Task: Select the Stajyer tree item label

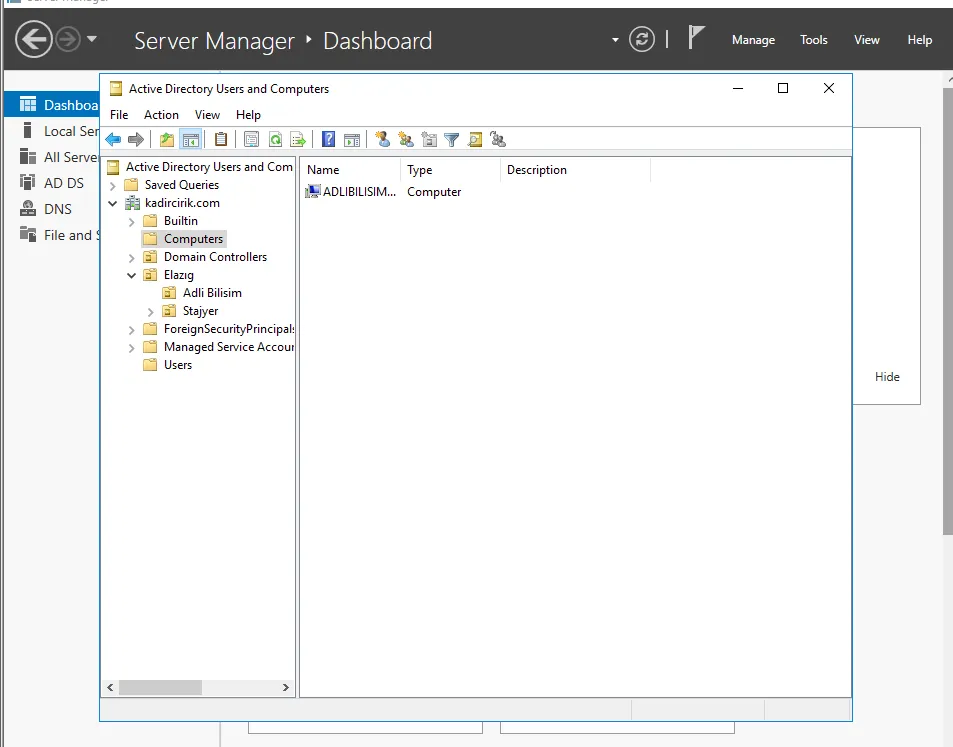Action: coord(200,311)
